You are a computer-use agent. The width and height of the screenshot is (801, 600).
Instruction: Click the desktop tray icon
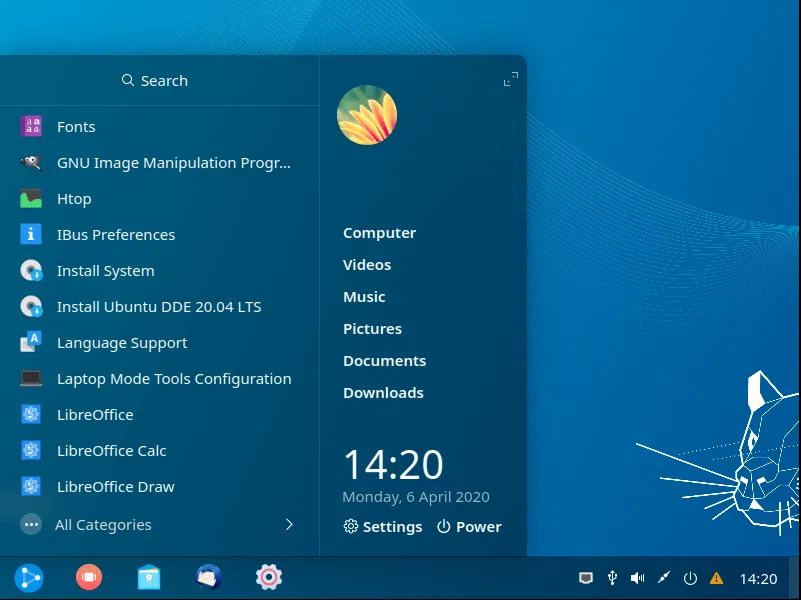click(586, 578)
